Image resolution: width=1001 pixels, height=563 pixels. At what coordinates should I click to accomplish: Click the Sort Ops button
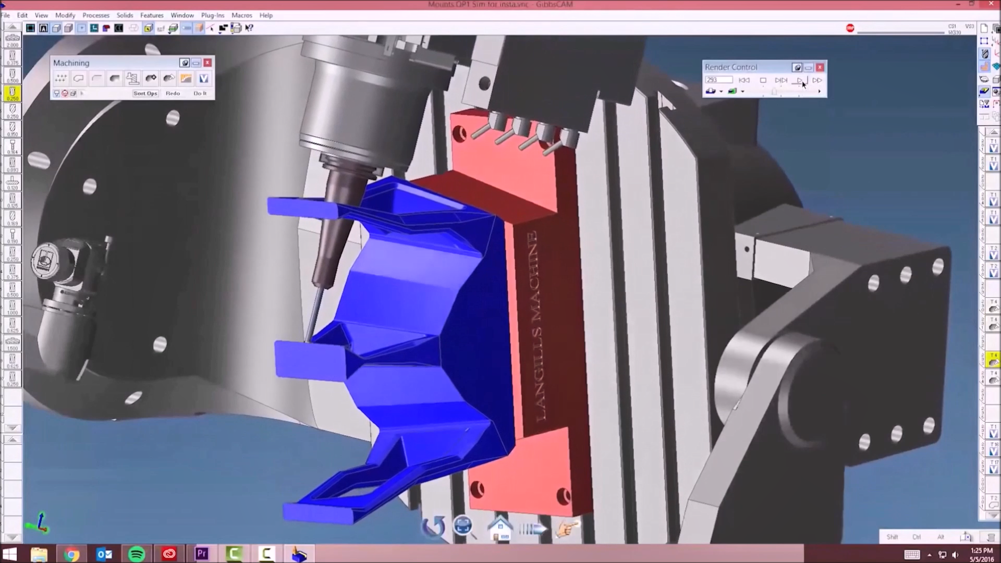[x=145, y=93]
